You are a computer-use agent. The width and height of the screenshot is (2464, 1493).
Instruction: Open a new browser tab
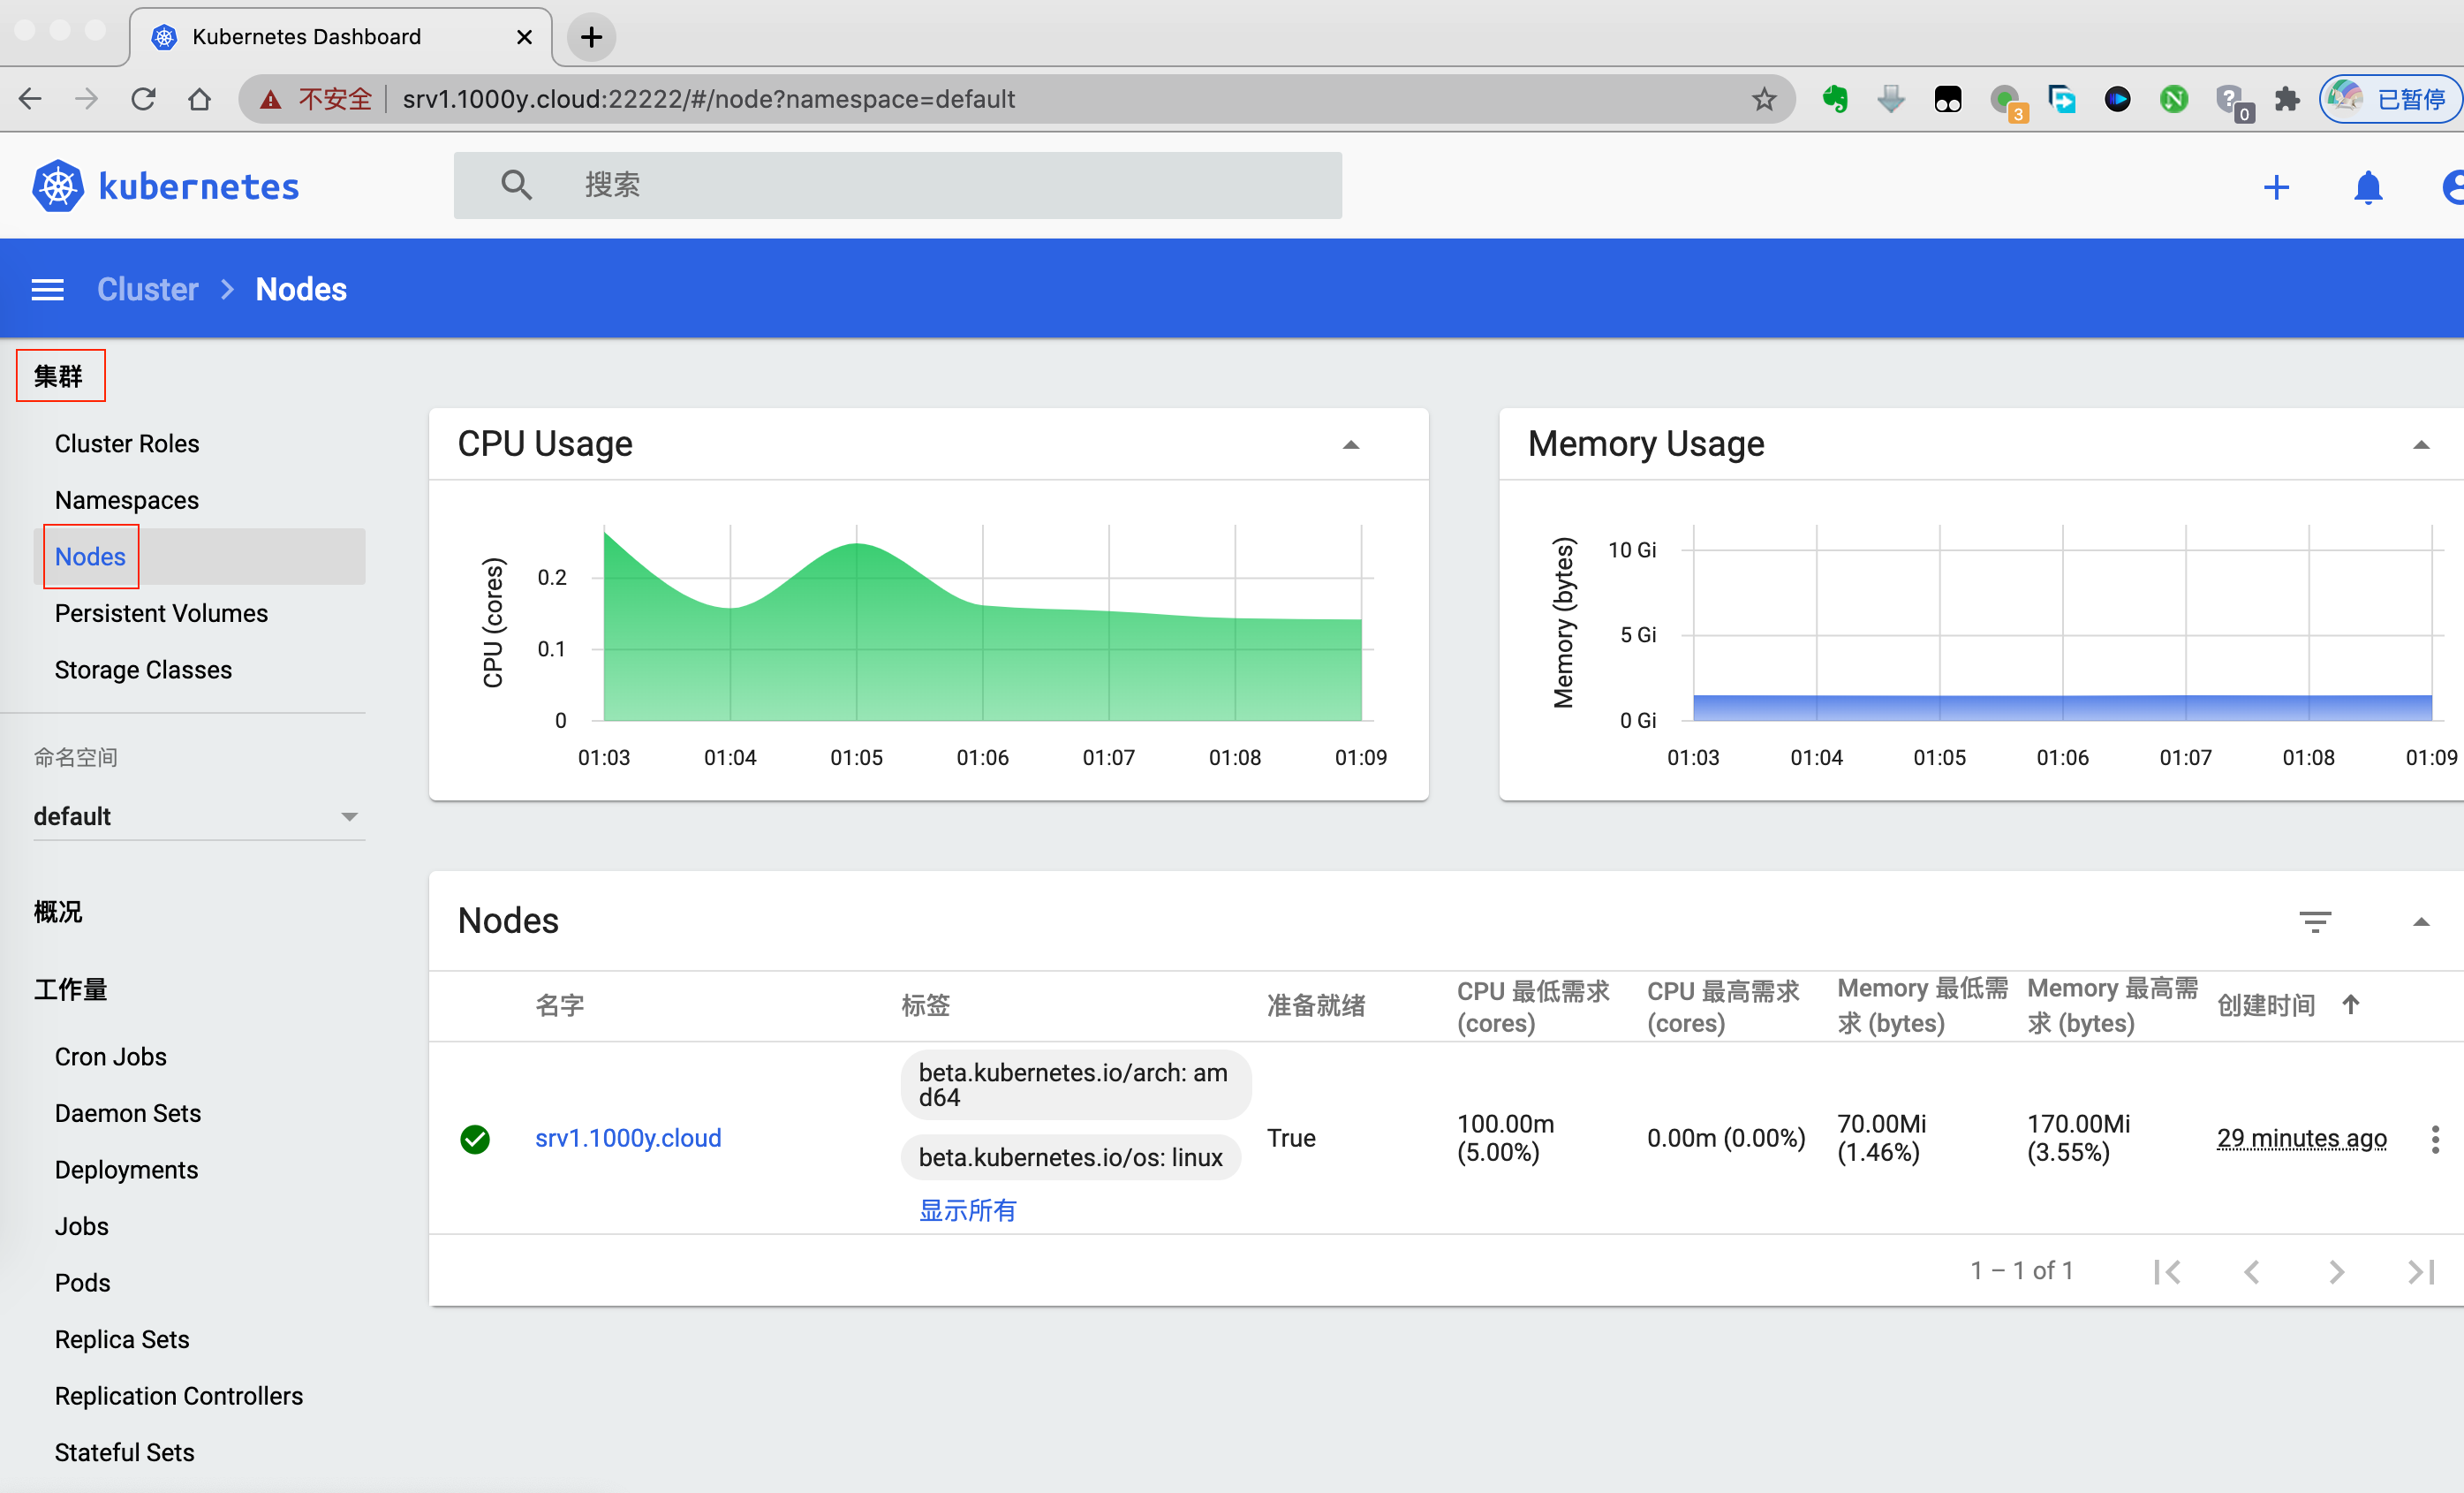(x=592, y=37)
